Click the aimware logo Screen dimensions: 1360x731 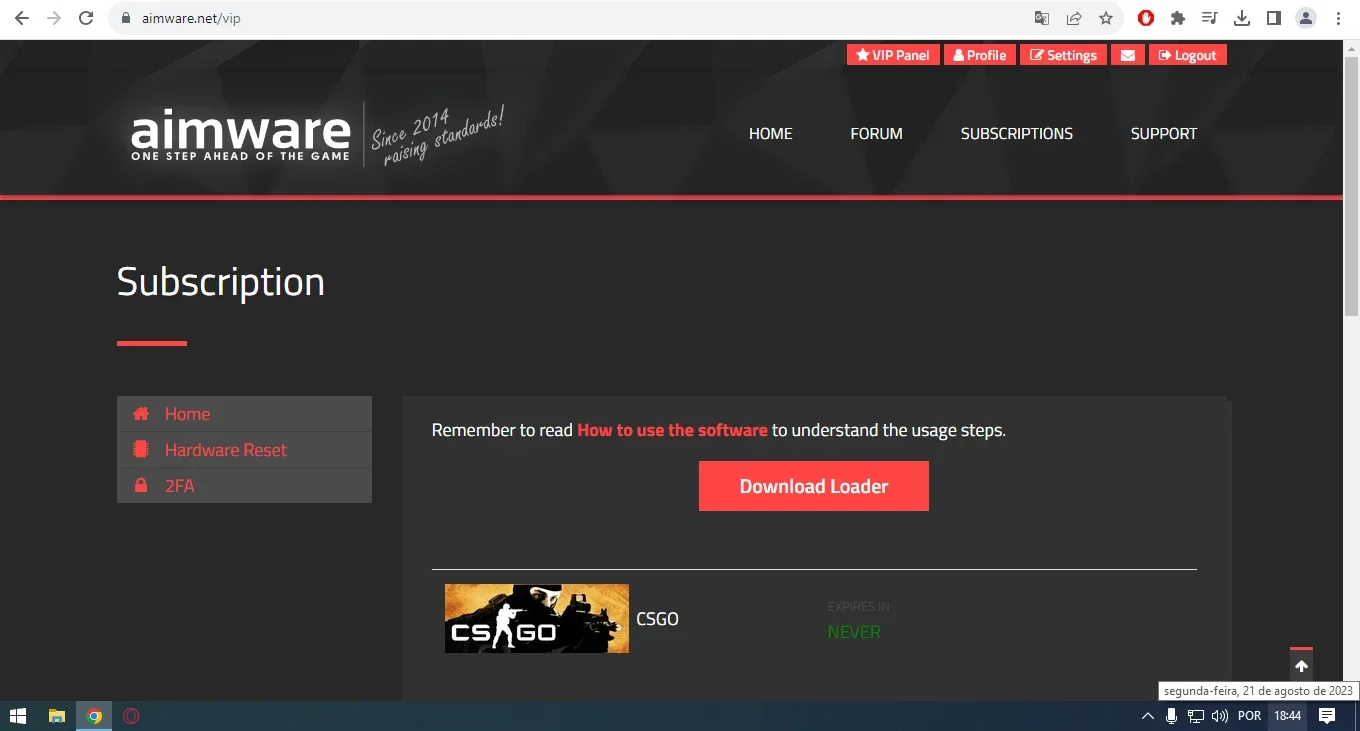pyautogui.click(x=241, y=135)
